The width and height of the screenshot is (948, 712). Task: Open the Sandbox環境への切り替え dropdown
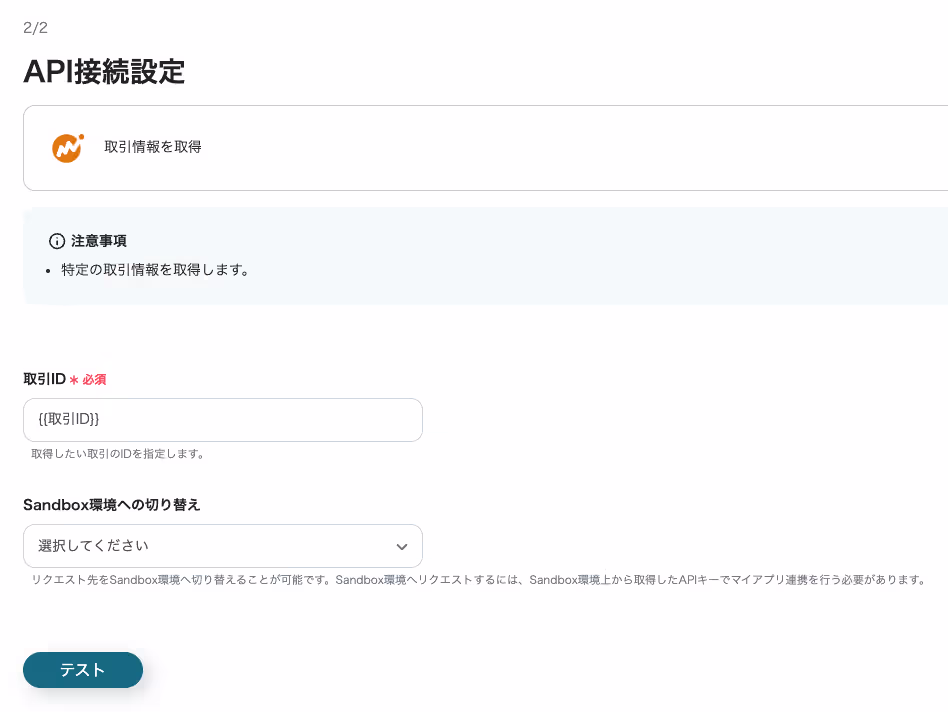222,546
